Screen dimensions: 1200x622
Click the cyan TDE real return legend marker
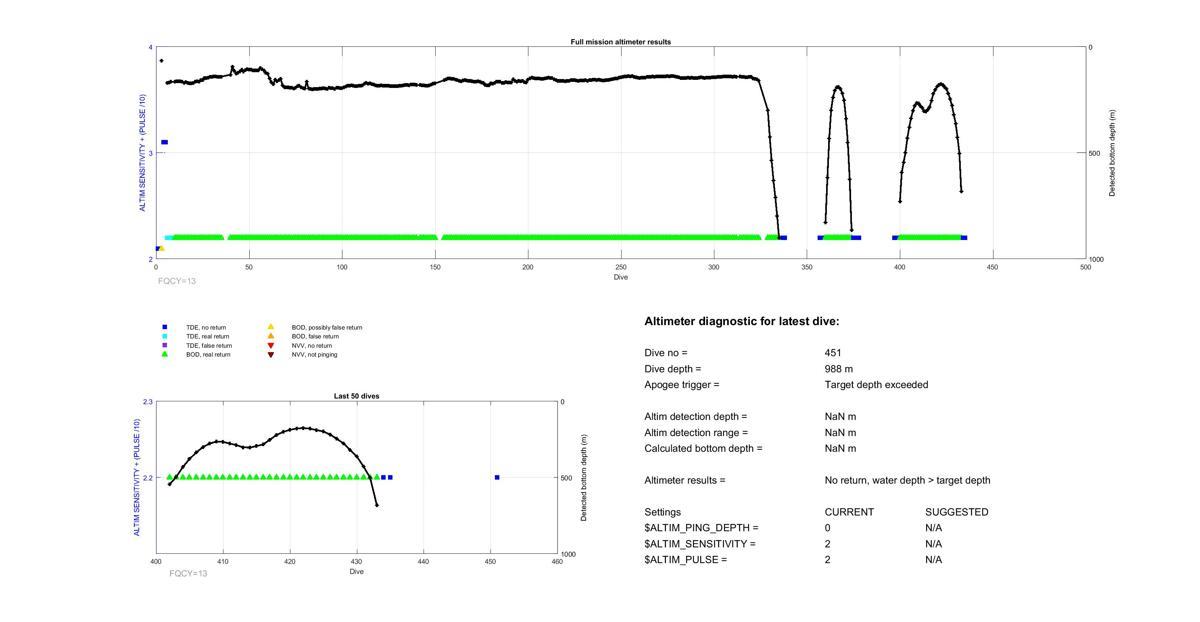pos(165,336)
